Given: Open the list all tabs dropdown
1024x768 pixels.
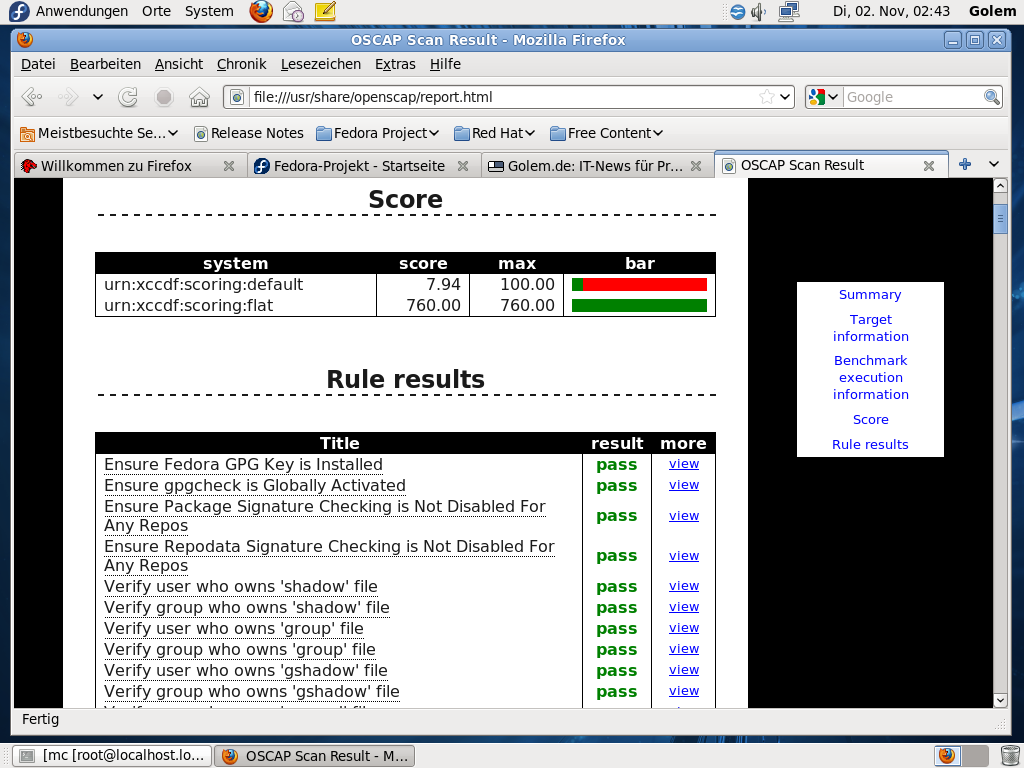Looking at the screenshot, I should pyautogui.click(x=993, y=165).
